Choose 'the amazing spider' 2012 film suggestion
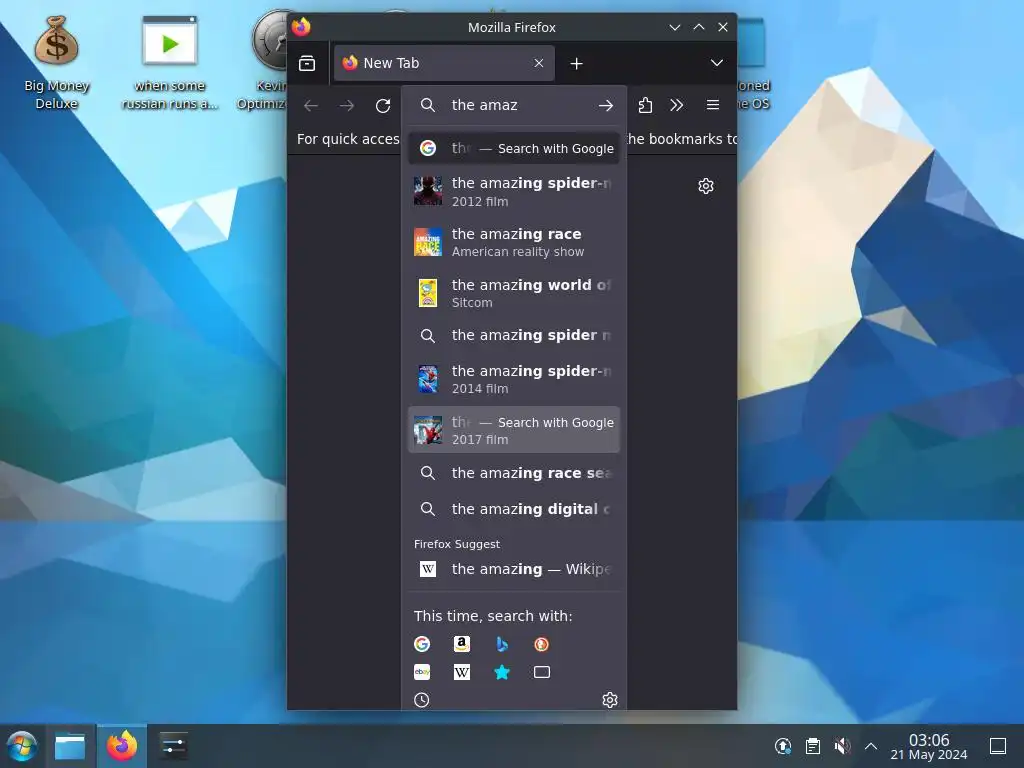 514,191
